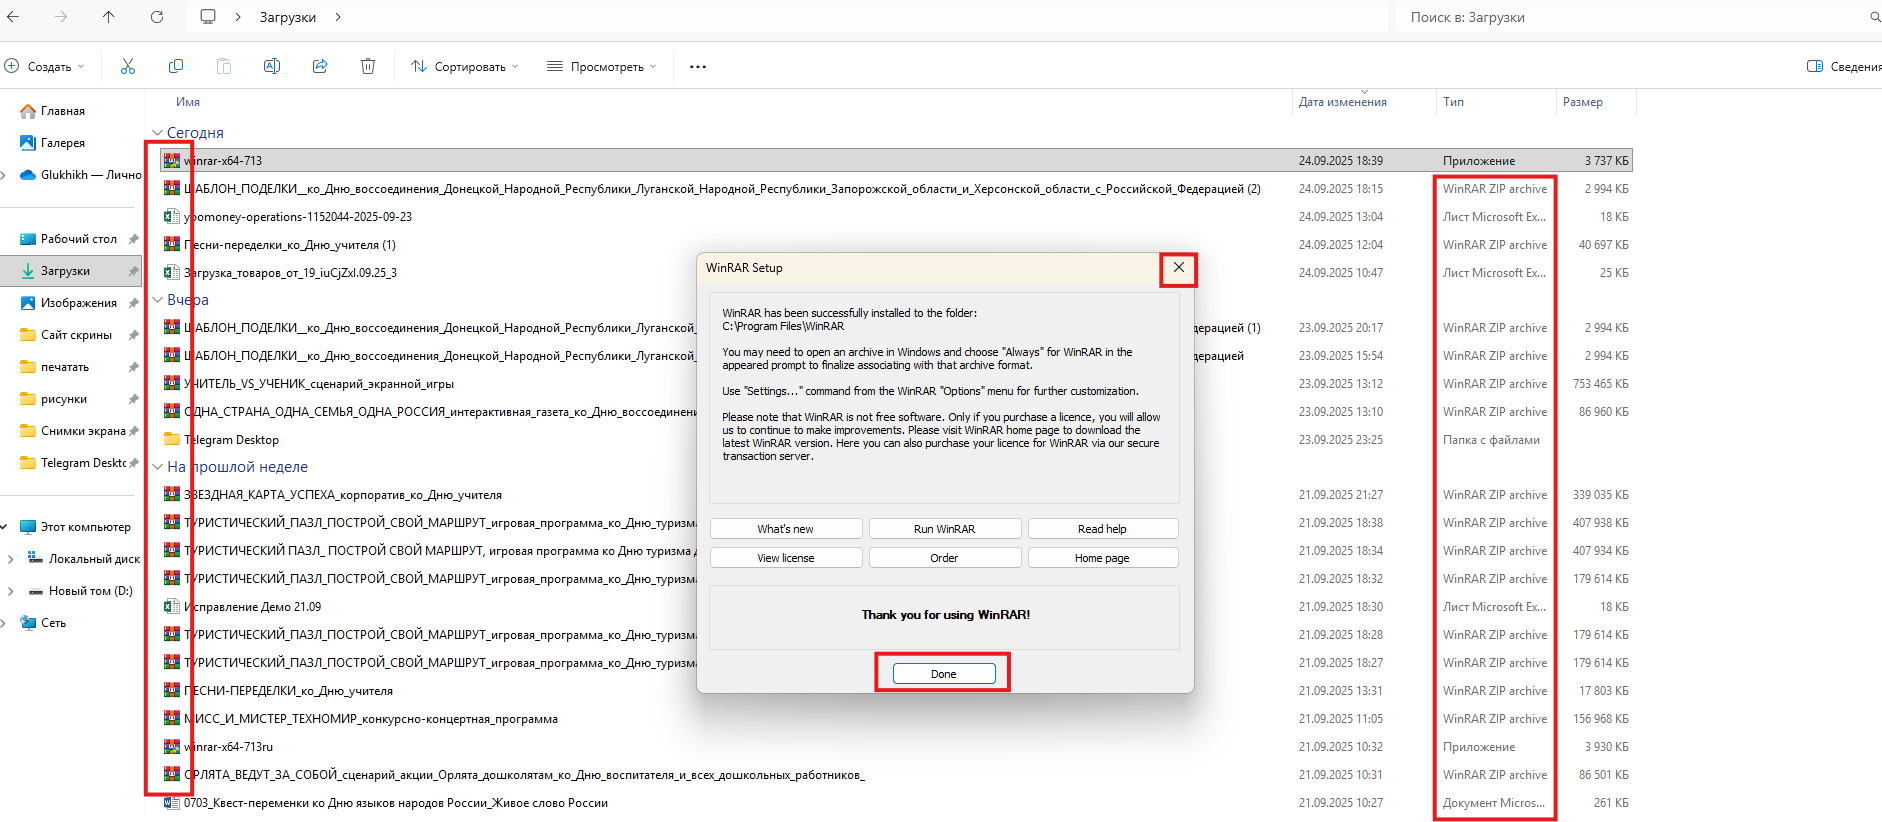
Task: Click the Share icon in toolbar
Action: tap(320, 66)
